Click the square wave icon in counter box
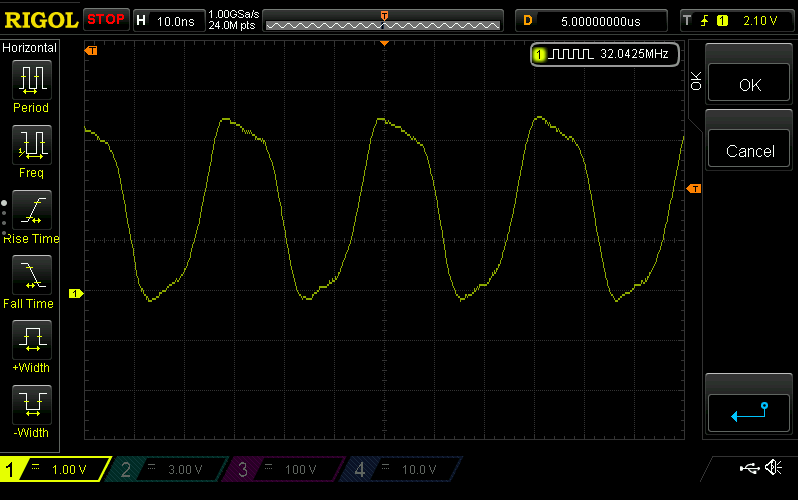Viewport: 798px width, 500px height. click(x=571, y=54)
